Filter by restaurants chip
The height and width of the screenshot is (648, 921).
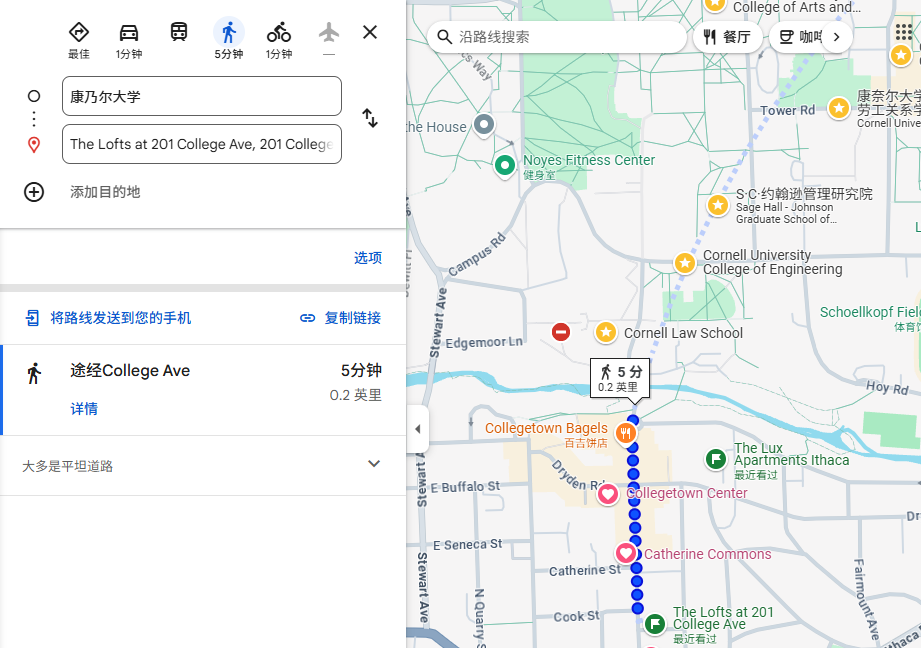(727, 37)
